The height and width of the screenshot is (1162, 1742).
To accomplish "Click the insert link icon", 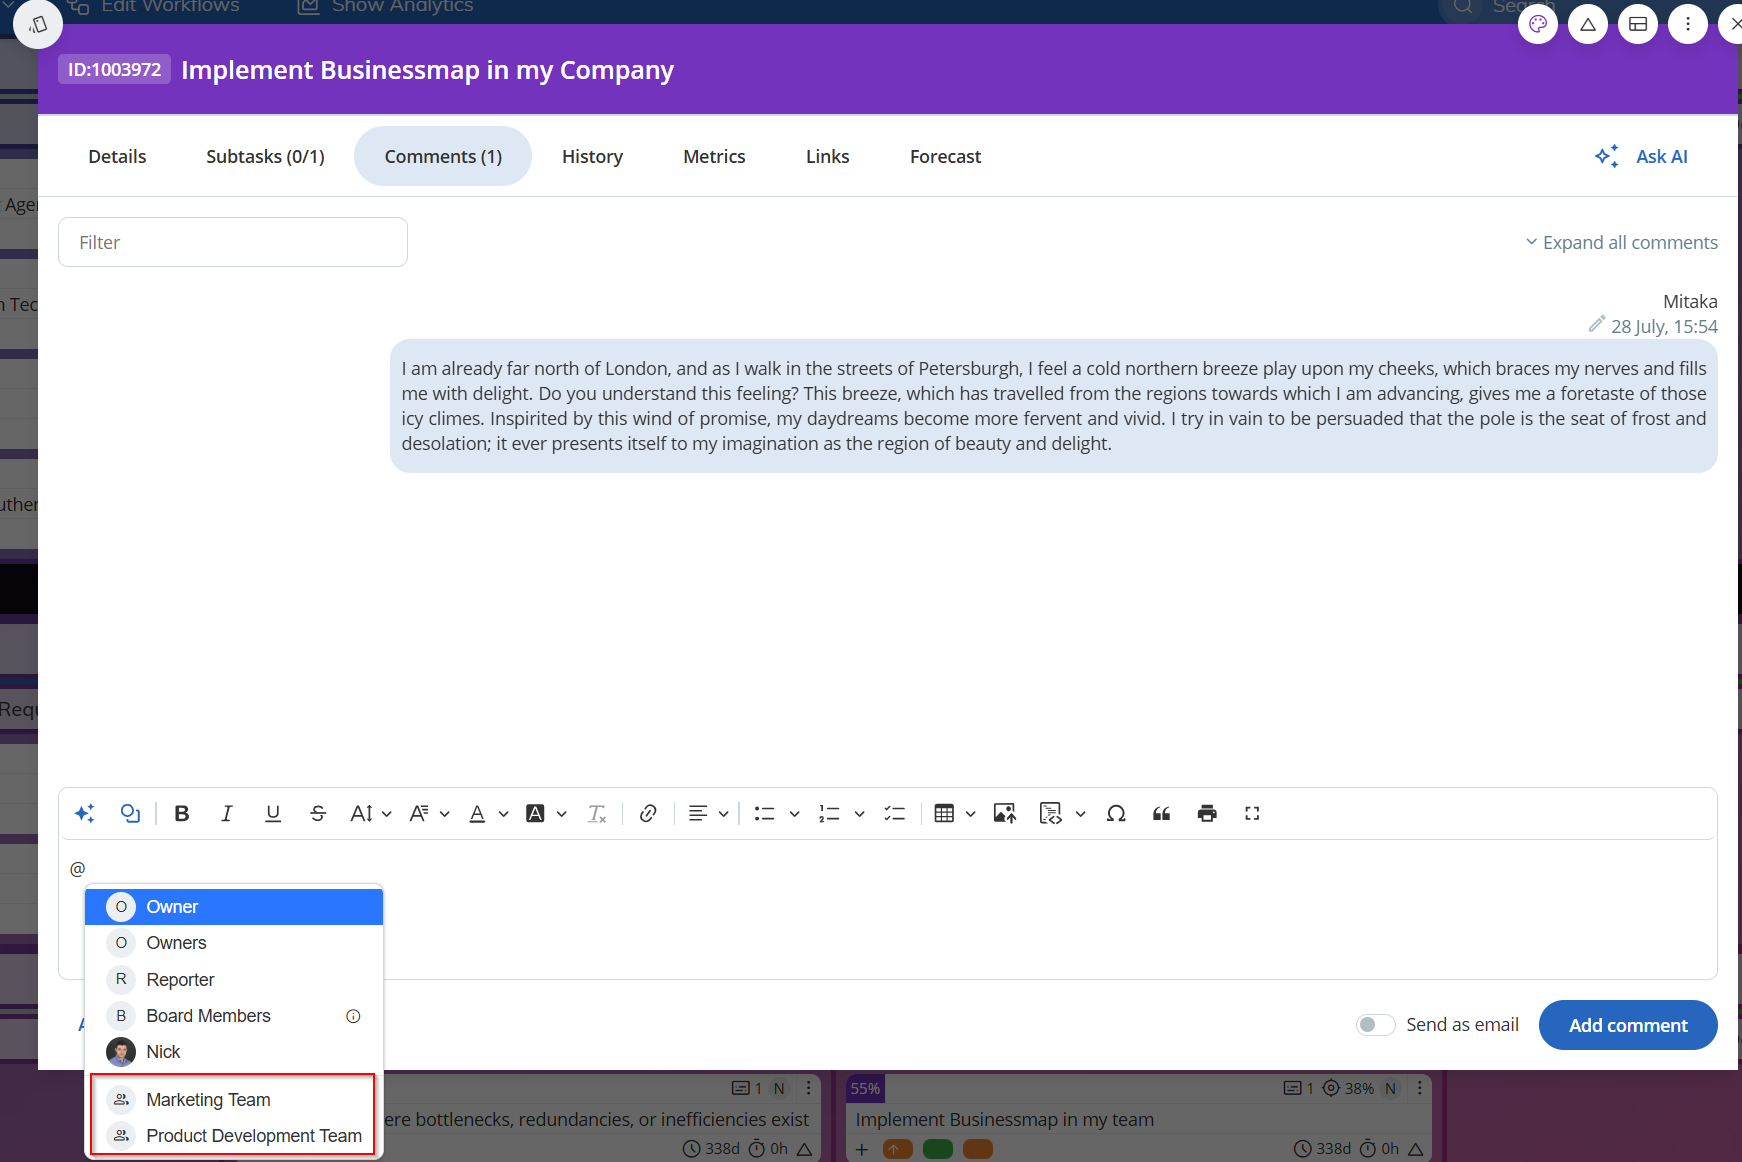I will [x=648, y=814].
